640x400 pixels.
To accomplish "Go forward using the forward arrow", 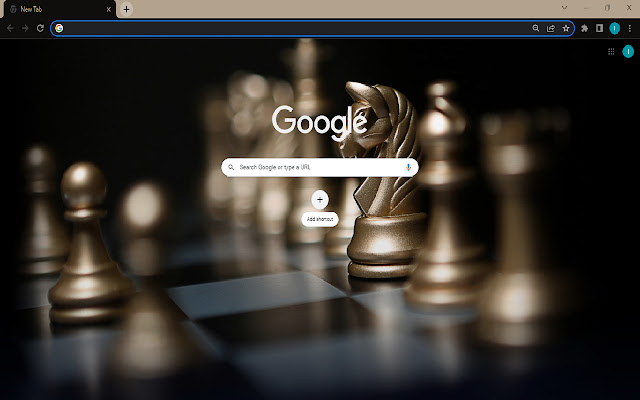I will click(x=25, y=28).
